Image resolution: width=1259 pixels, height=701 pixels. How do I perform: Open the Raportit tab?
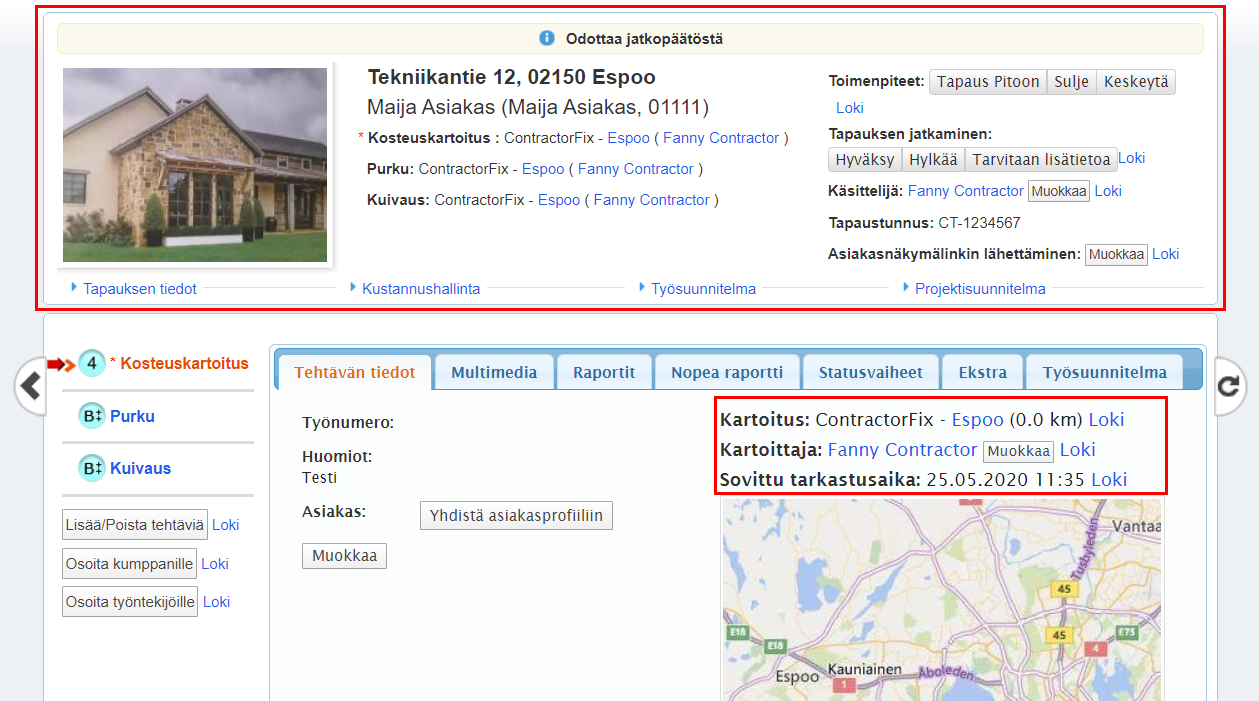click(604, 373)
